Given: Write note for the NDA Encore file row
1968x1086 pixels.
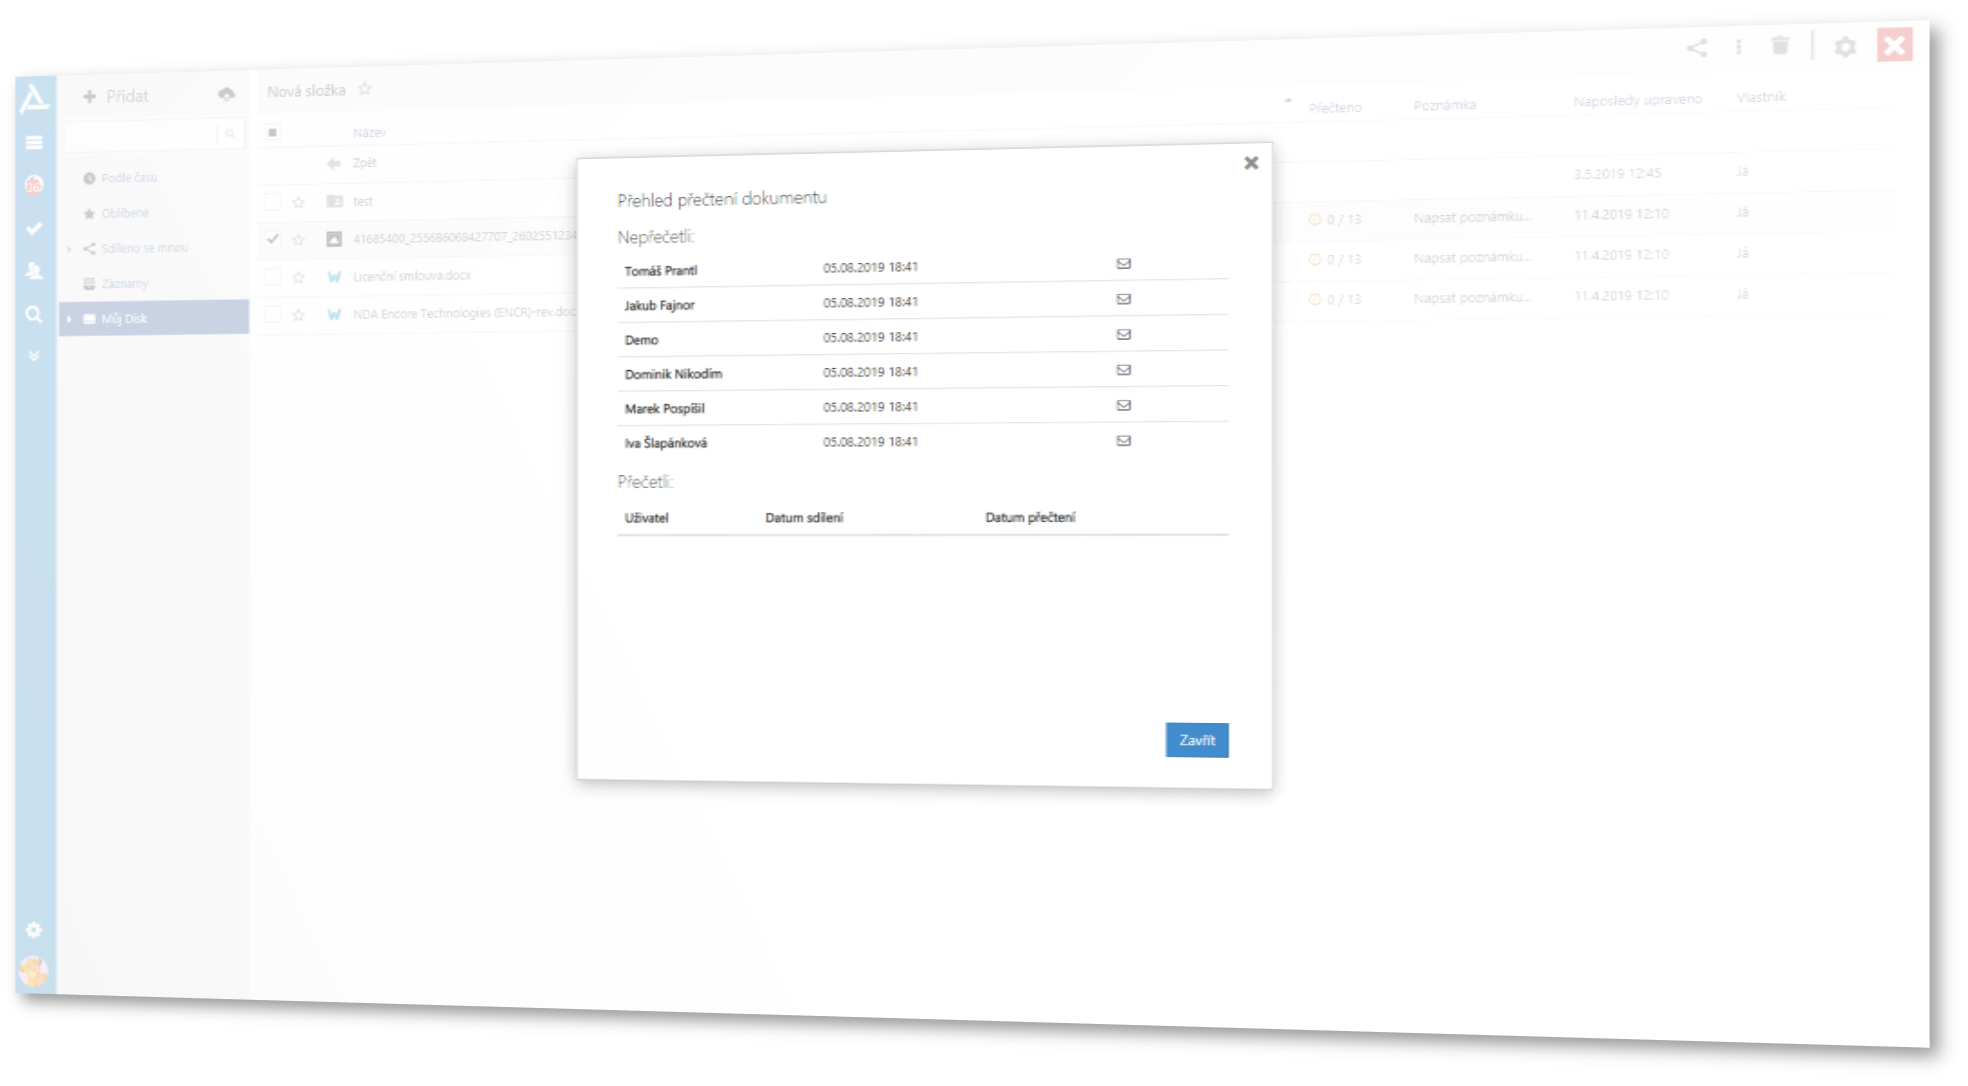Looking at the screenshot, I should coord(1472,297).
